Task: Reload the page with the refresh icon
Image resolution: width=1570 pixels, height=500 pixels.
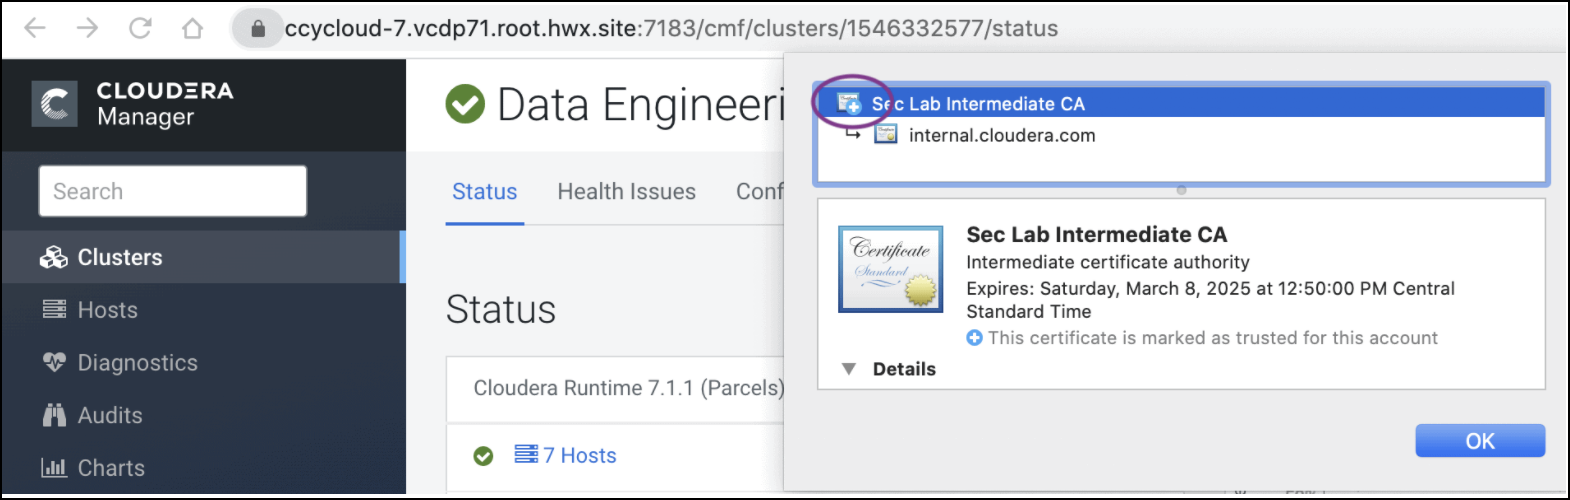Action: click(x=140, y=28)
